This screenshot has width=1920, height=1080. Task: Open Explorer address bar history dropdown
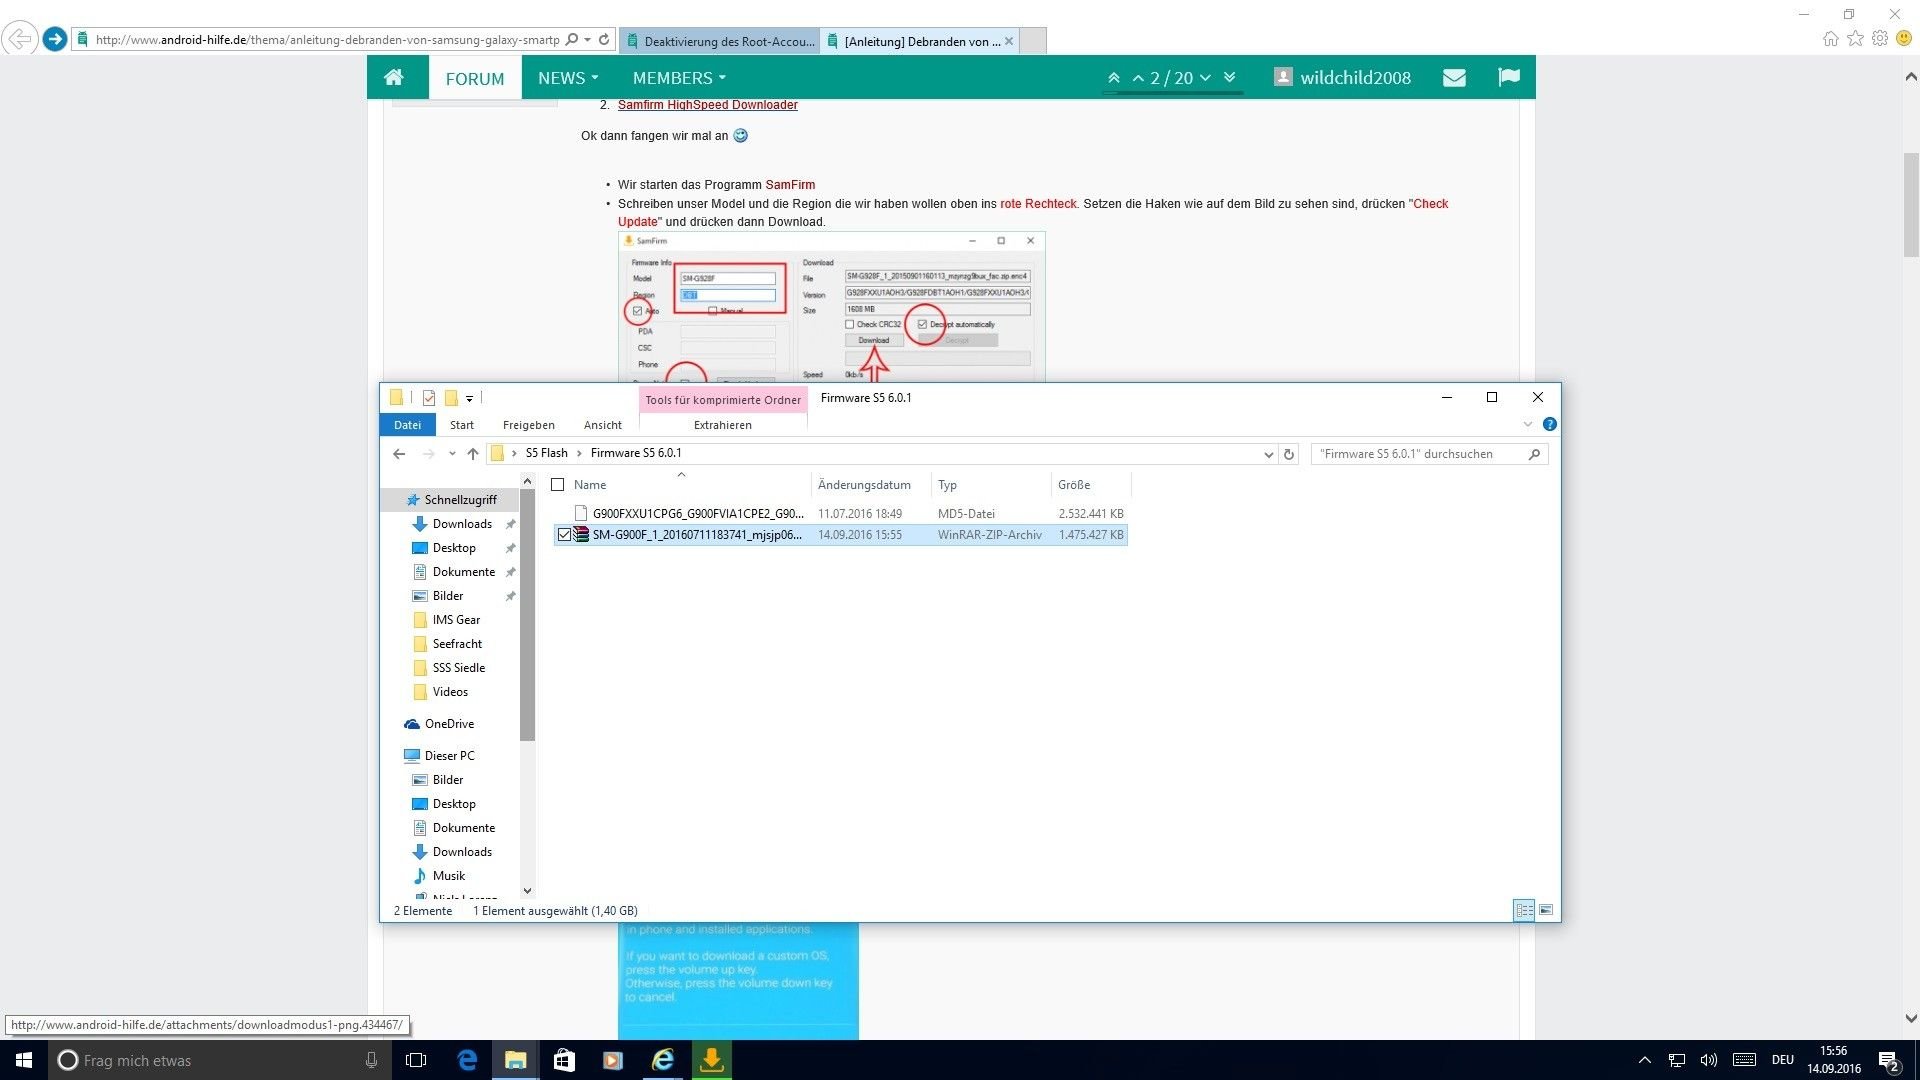coord(1268,454)
